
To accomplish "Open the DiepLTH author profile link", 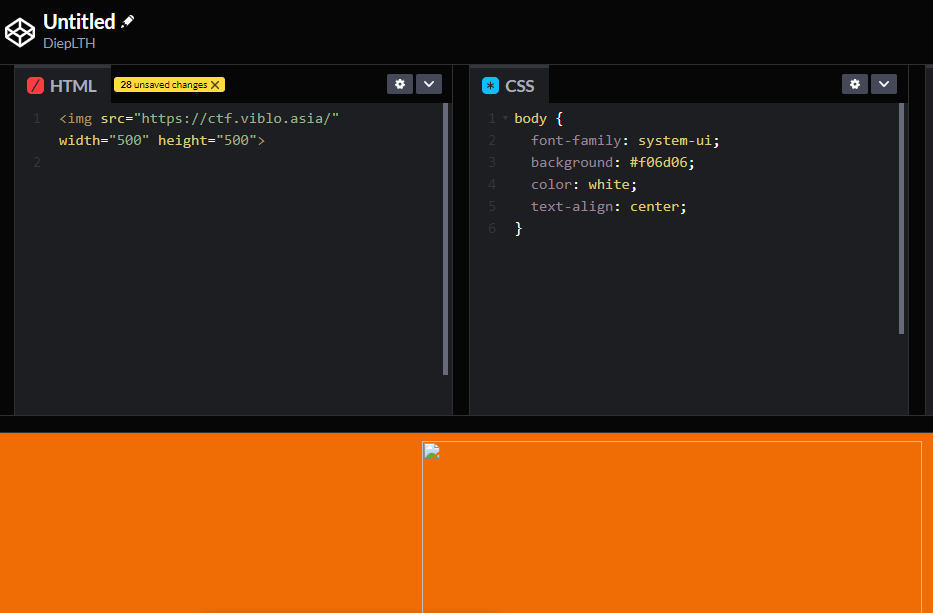I will point(69,43).
